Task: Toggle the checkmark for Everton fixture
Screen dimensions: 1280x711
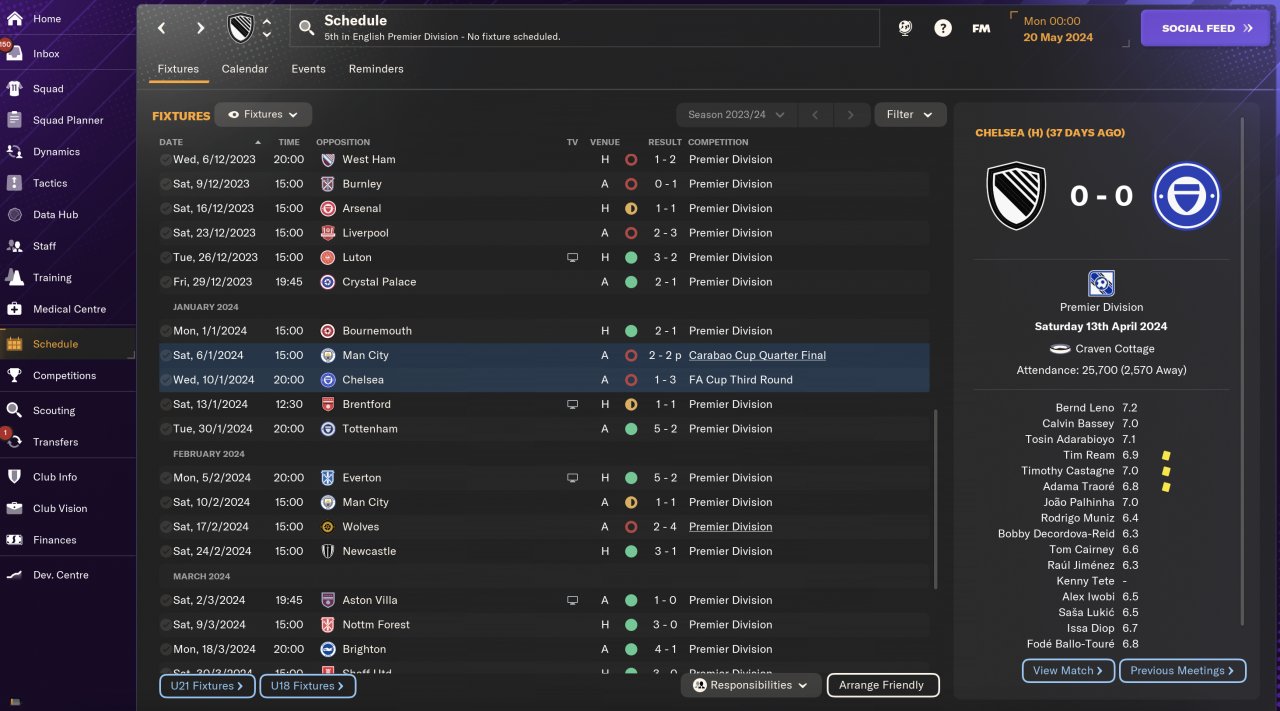Action: [x=165, y=478]
